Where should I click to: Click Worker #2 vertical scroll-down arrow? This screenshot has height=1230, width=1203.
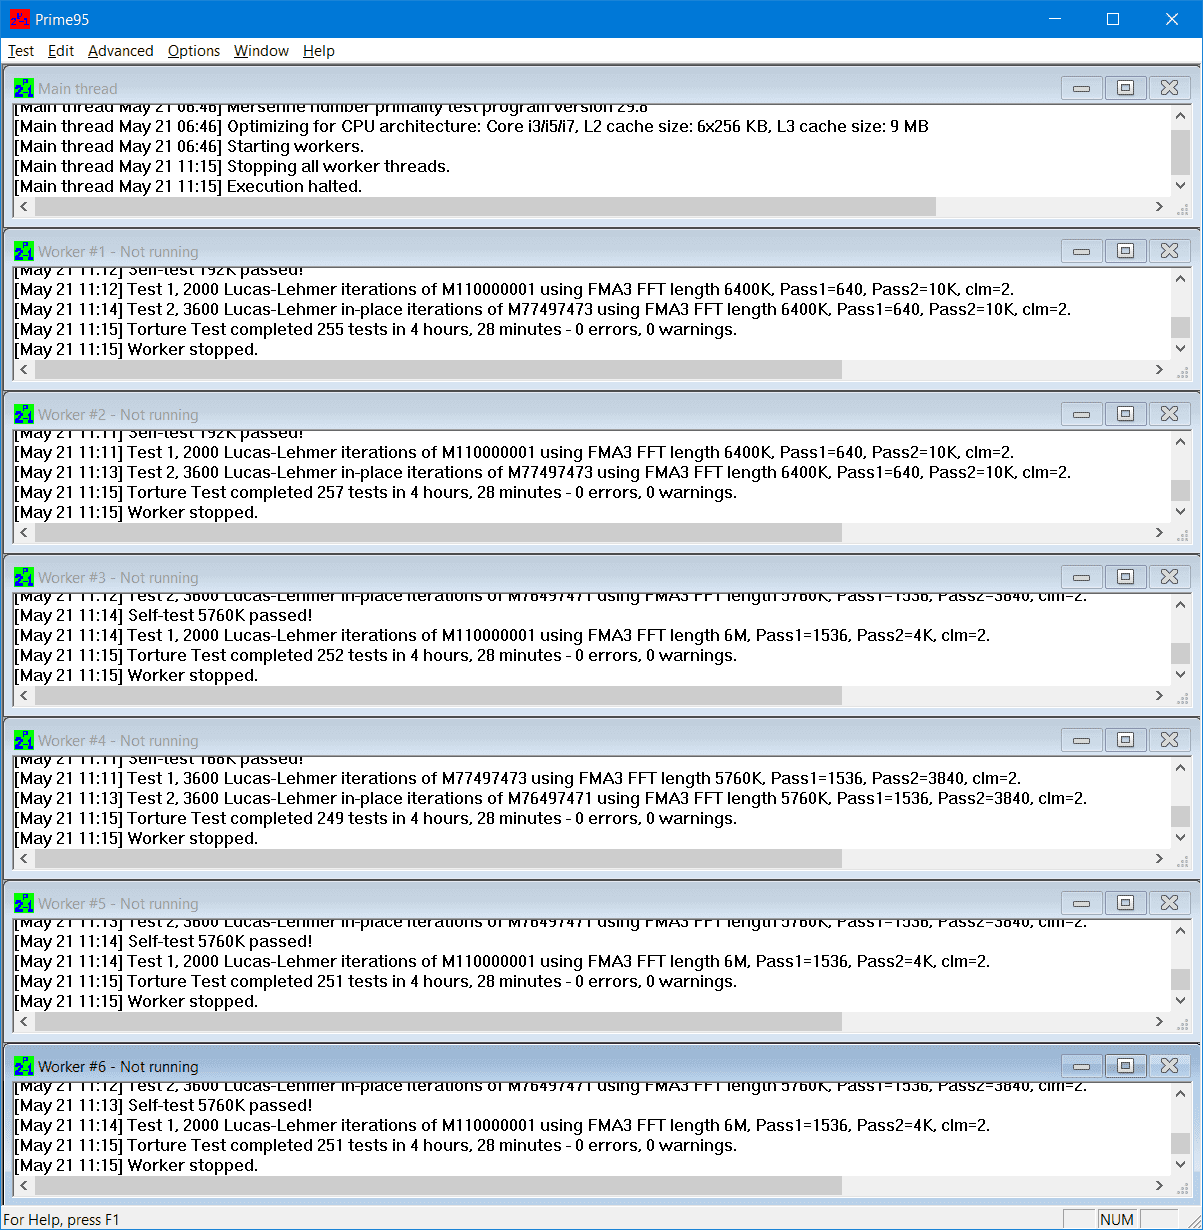(x=1180, y=512)
